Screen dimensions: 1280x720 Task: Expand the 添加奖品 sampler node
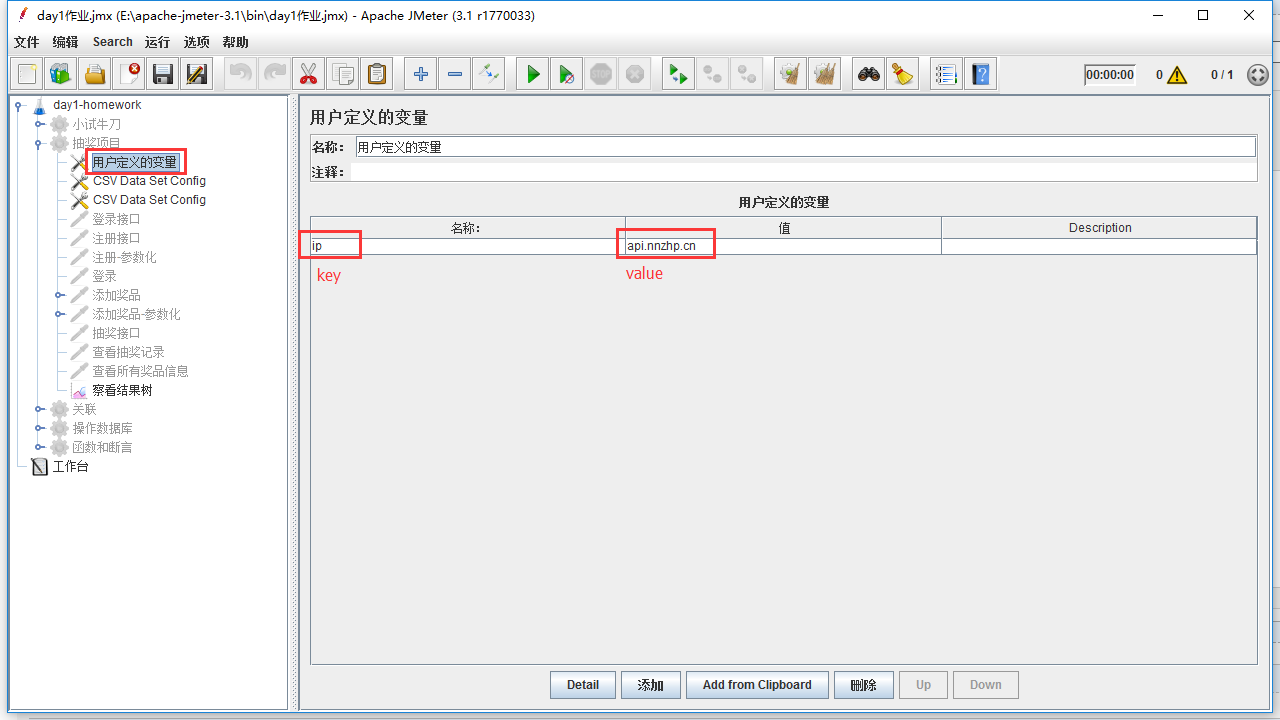point(59,295)
